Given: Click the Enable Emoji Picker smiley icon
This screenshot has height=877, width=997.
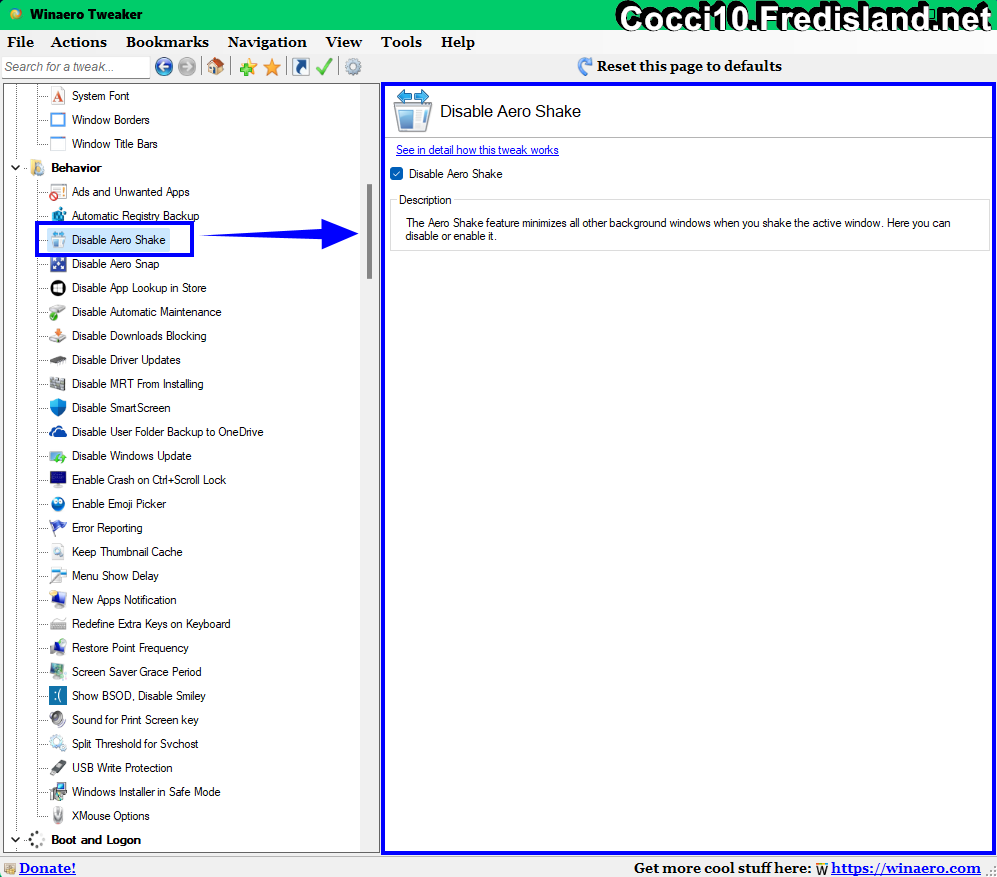Looking at the screenshot, I should coord(58,504).
